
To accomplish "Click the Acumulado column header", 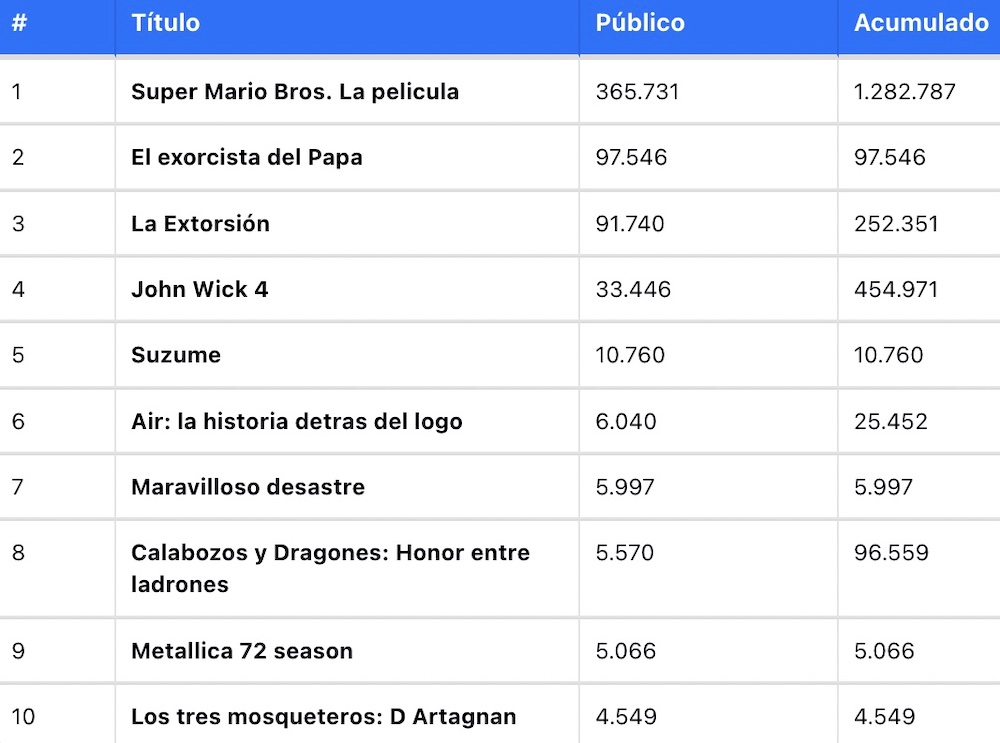I will click(921, 23).
